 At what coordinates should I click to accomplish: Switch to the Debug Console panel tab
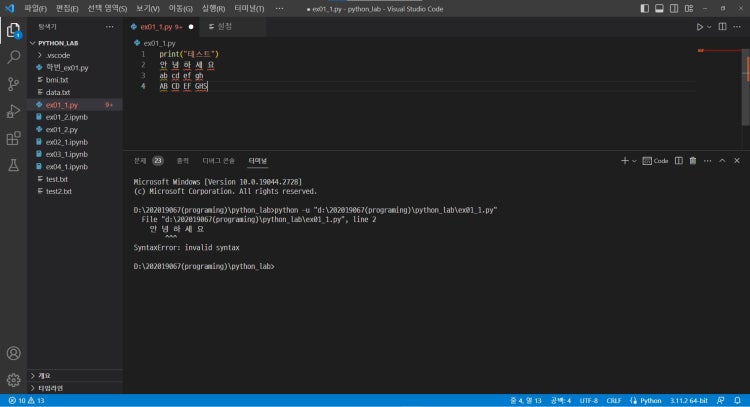click(x=219, y=161)
